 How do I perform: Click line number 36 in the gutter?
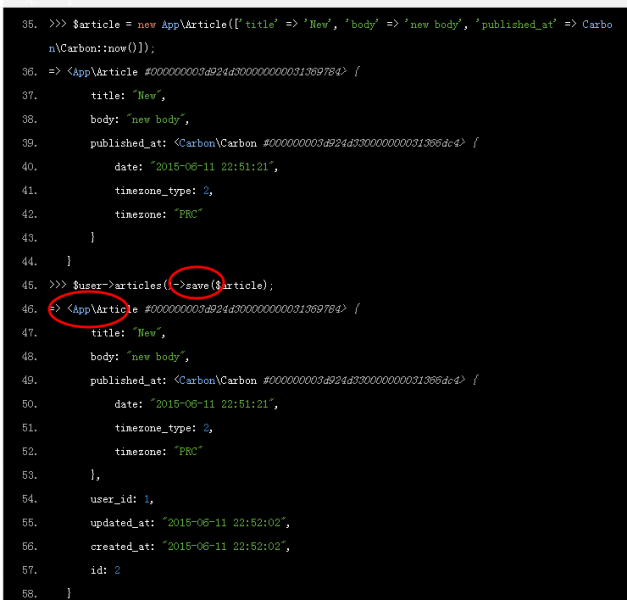click(x=30, y=72)
